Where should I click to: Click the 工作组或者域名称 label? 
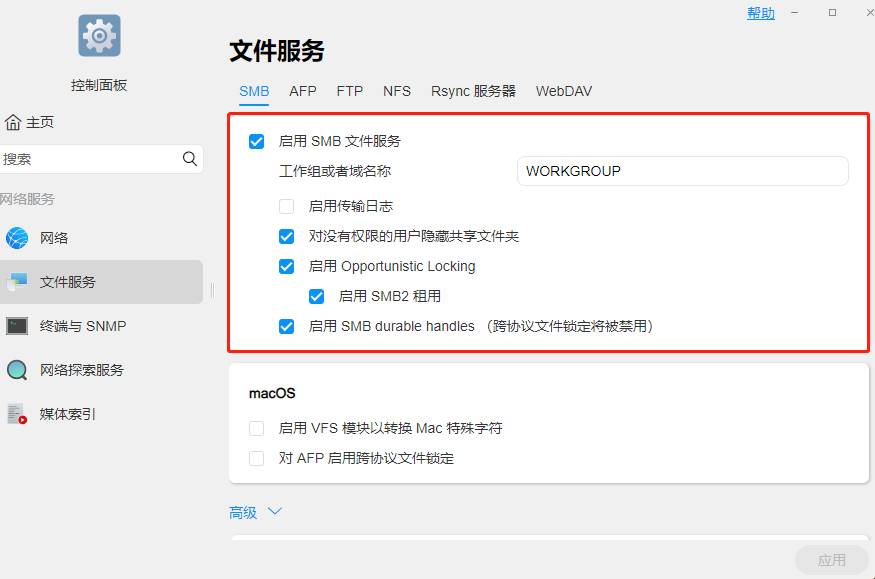[x=335, y=171]
